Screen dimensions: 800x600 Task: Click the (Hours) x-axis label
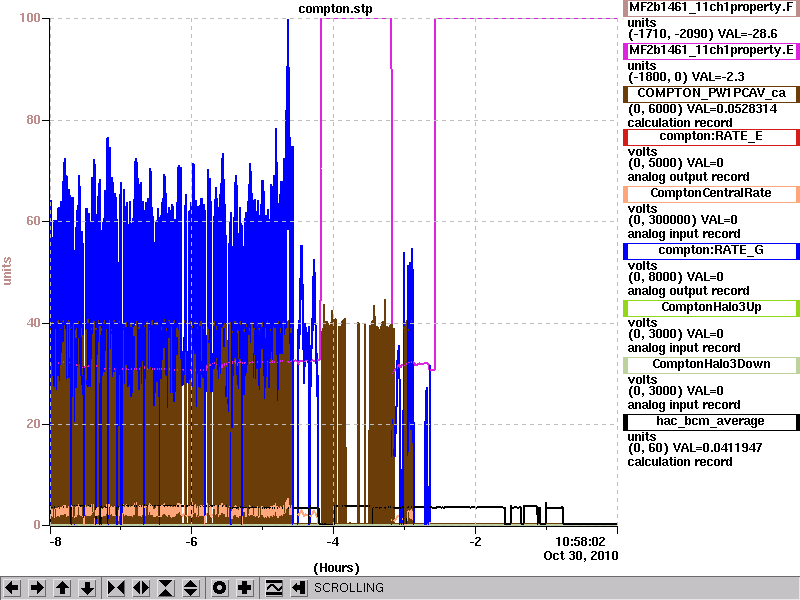[x=336, y=568]
